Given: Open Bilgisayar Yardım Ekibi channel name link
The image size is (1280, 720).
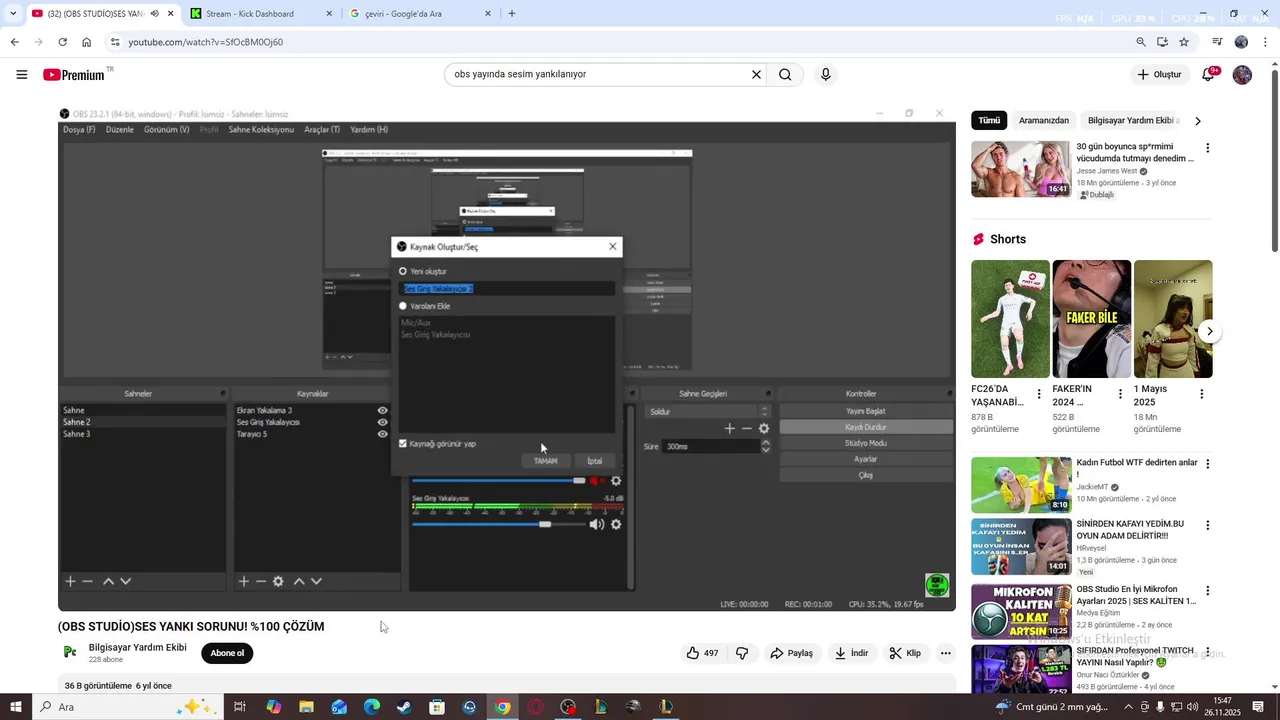Looking at the screenshot, I should (x=138, y=647).
